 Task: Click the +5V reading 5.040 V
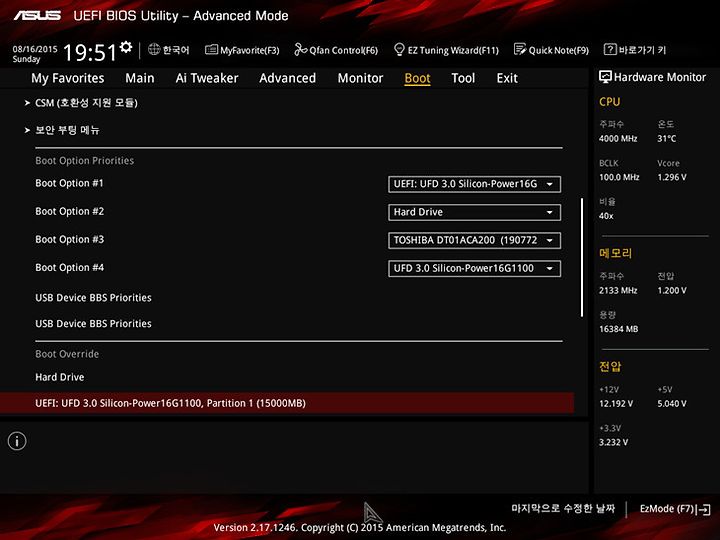672,404
